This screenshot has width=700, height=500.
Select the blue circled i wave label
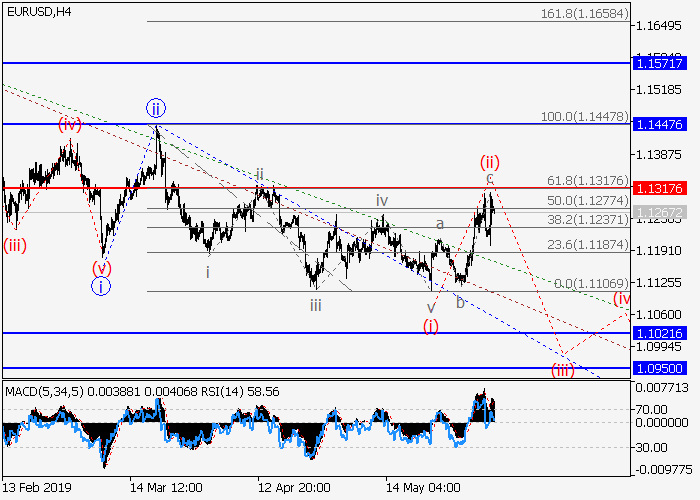coord(100,287)
